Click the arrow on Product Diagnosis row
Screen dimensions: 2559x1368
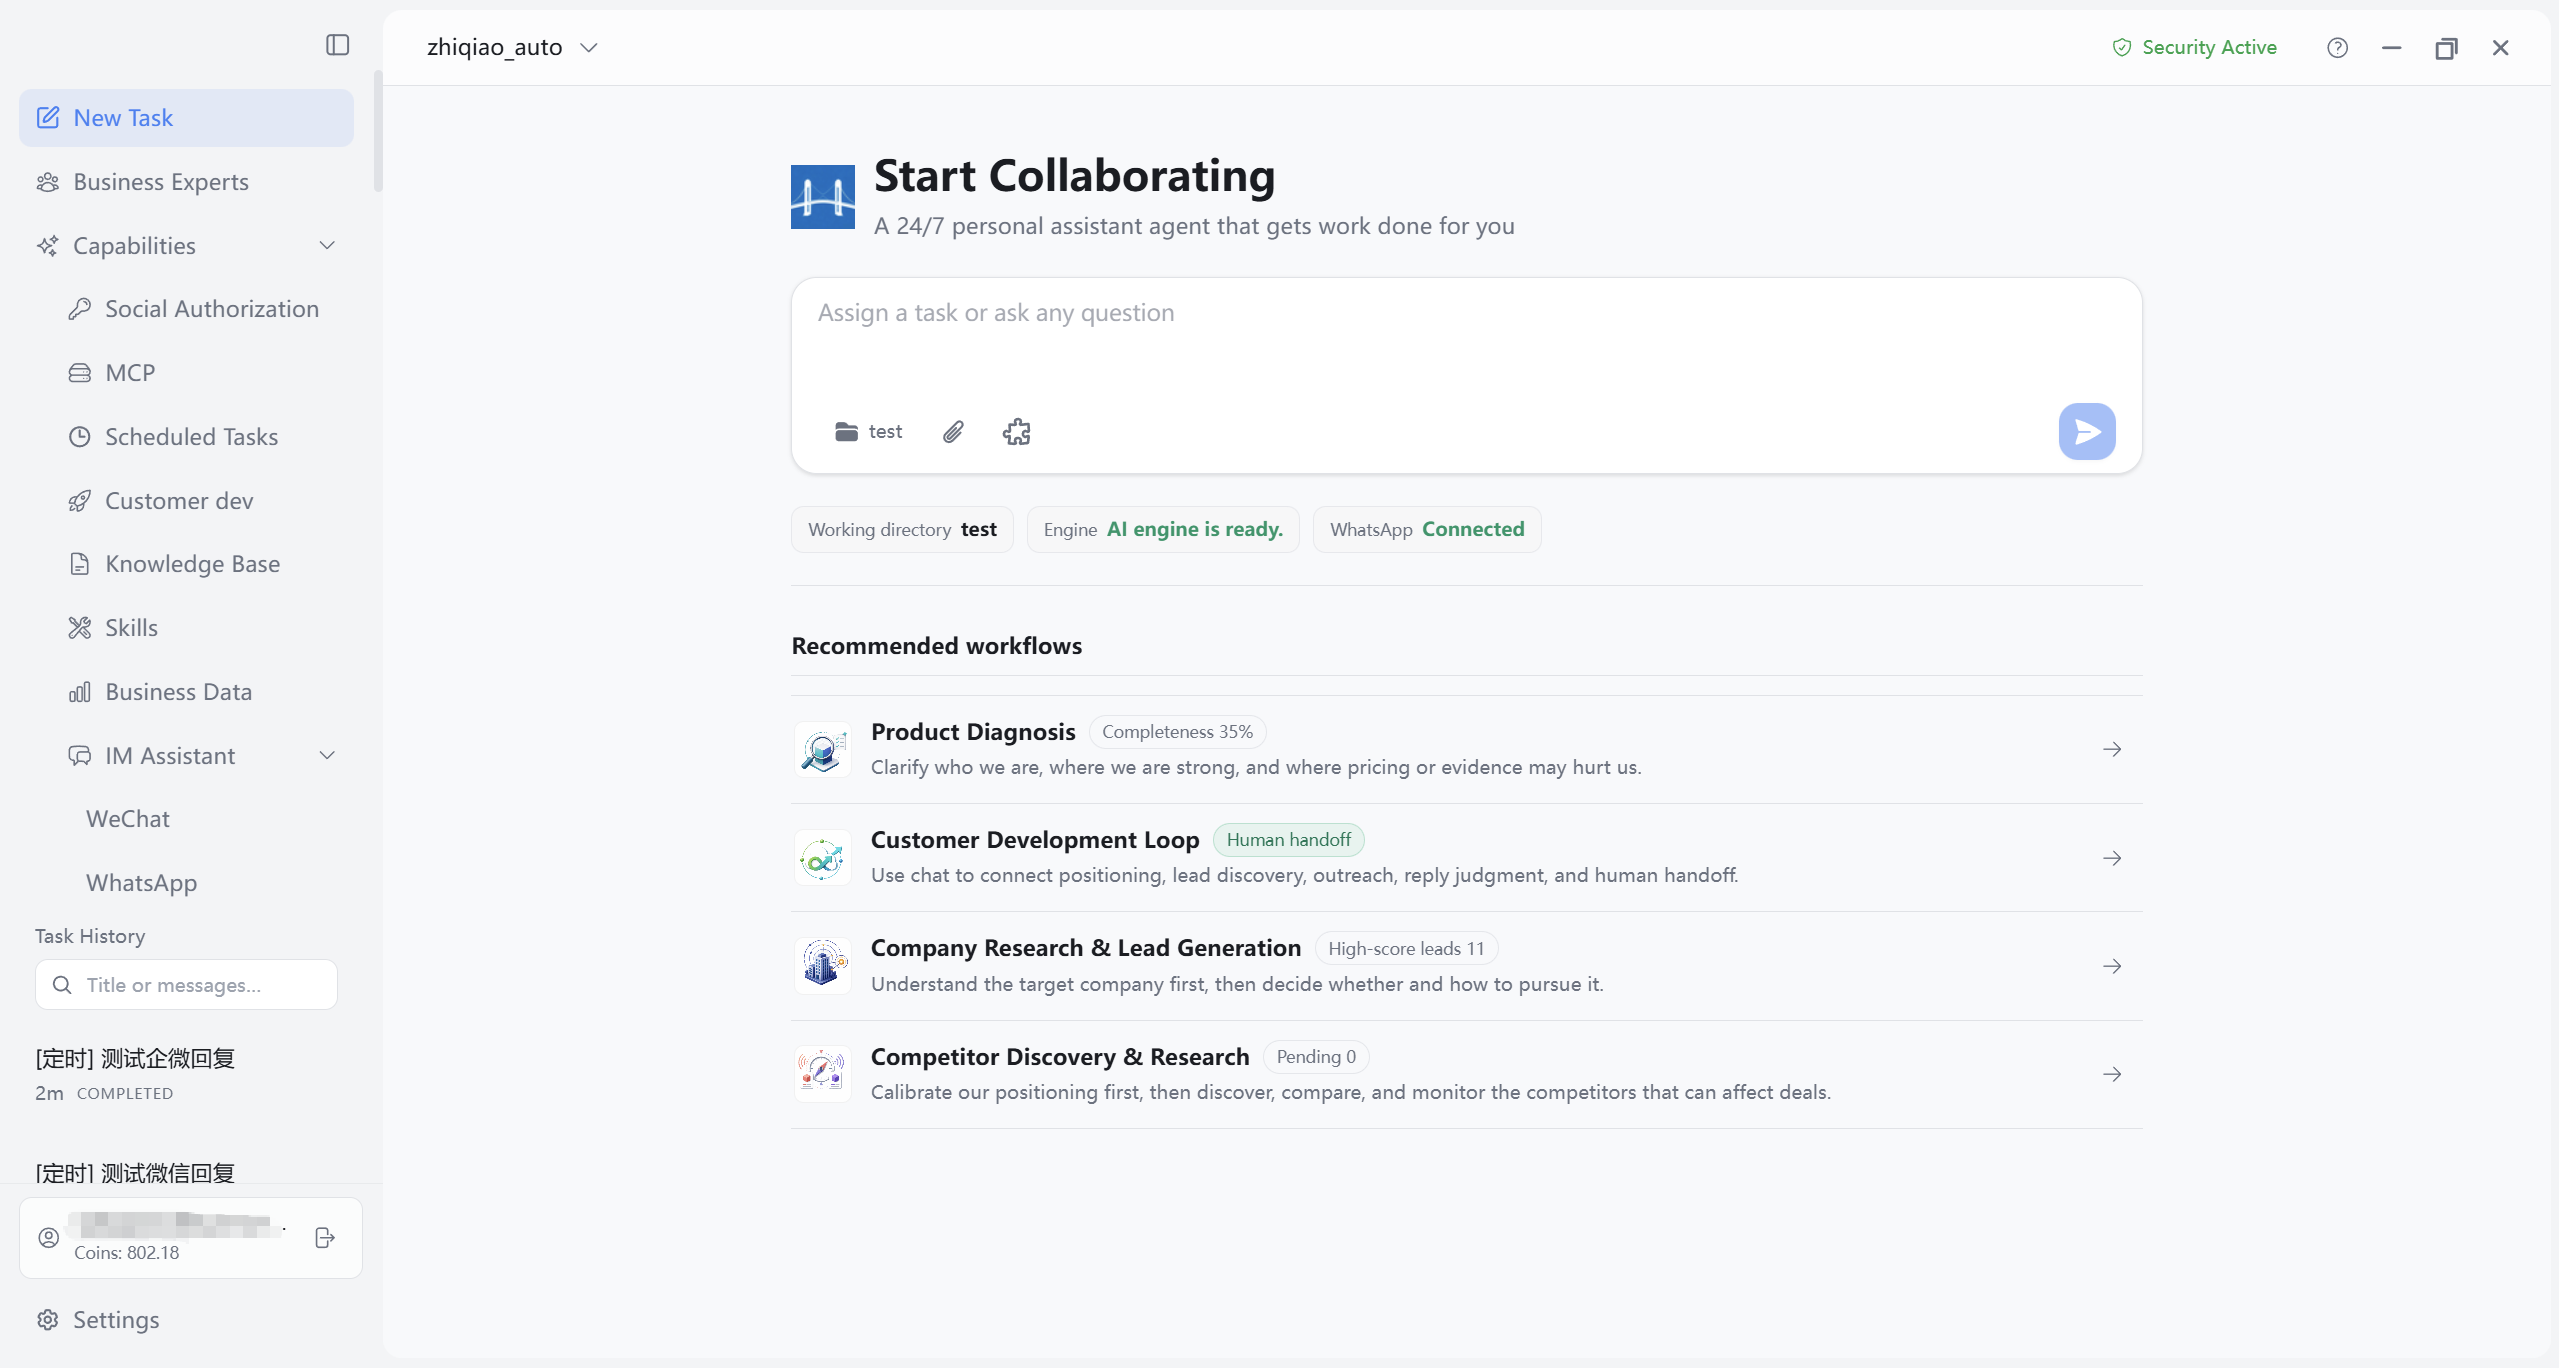tap(2111, 750)
